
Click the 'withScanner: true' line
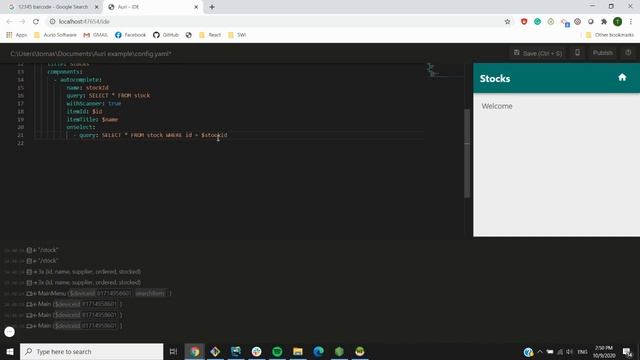94,103
